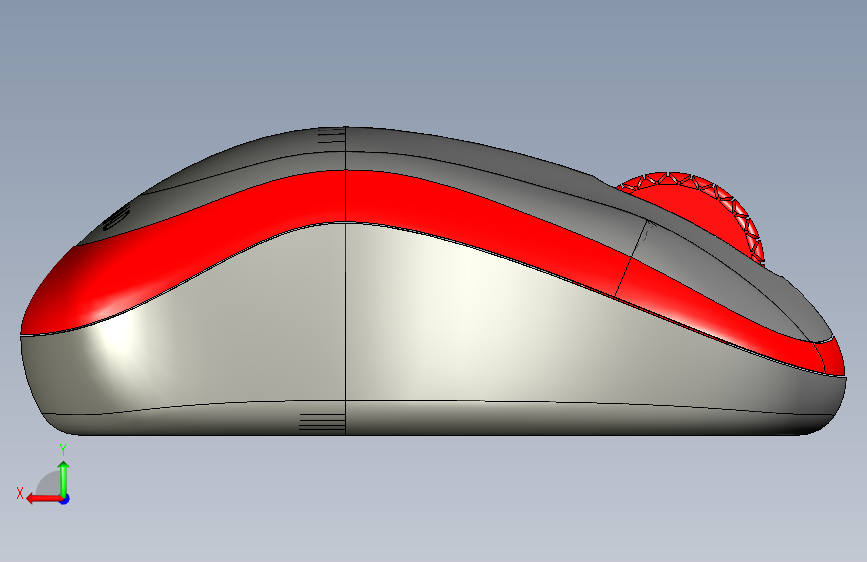The height and width of the screenshot is (562, 867).
Task: Click the 'Y' axis label
Action: click(x=63, y=450)
